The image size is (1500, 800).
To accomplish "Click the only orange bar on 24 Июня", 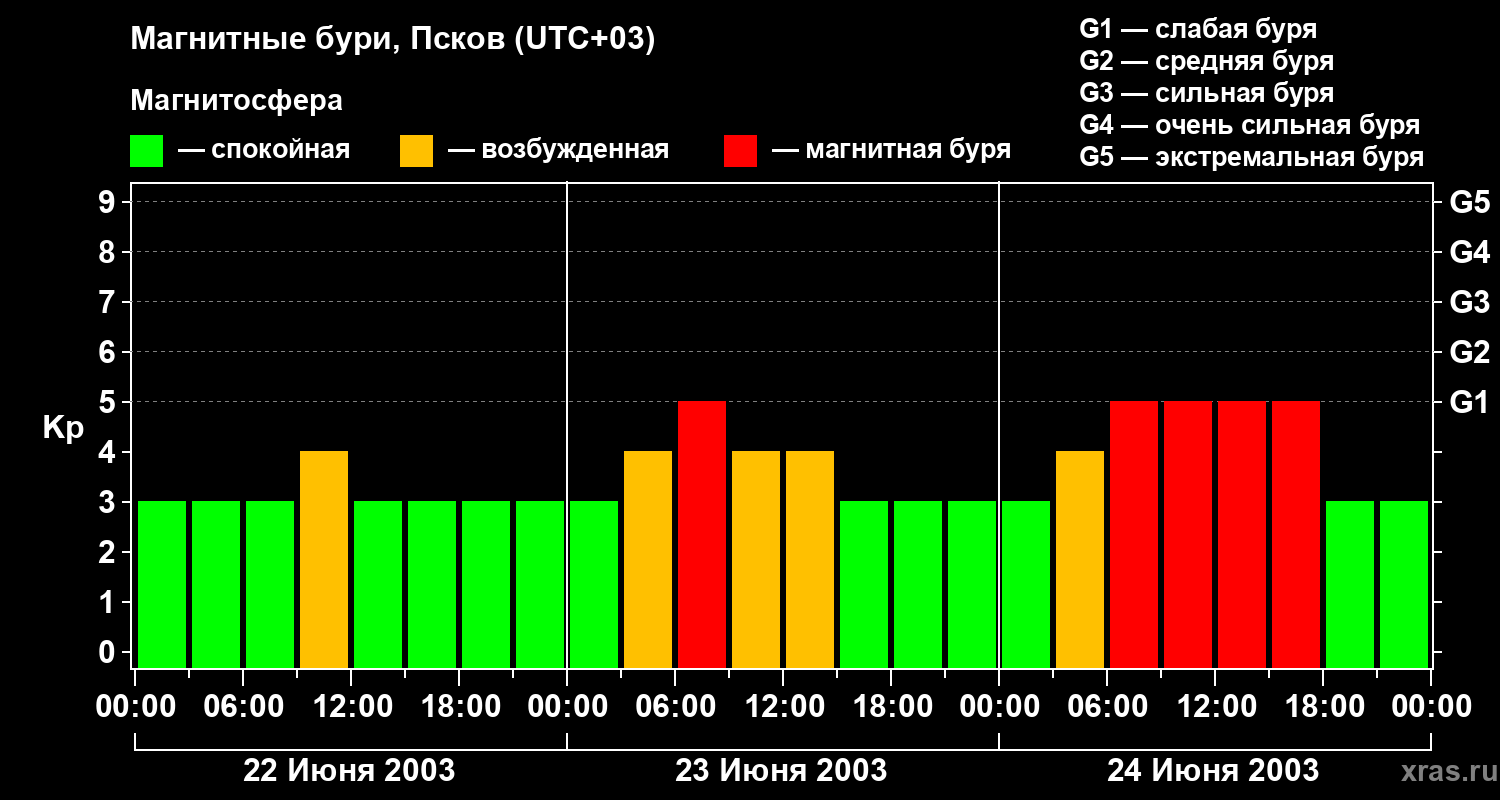I will pos(1080,560).
